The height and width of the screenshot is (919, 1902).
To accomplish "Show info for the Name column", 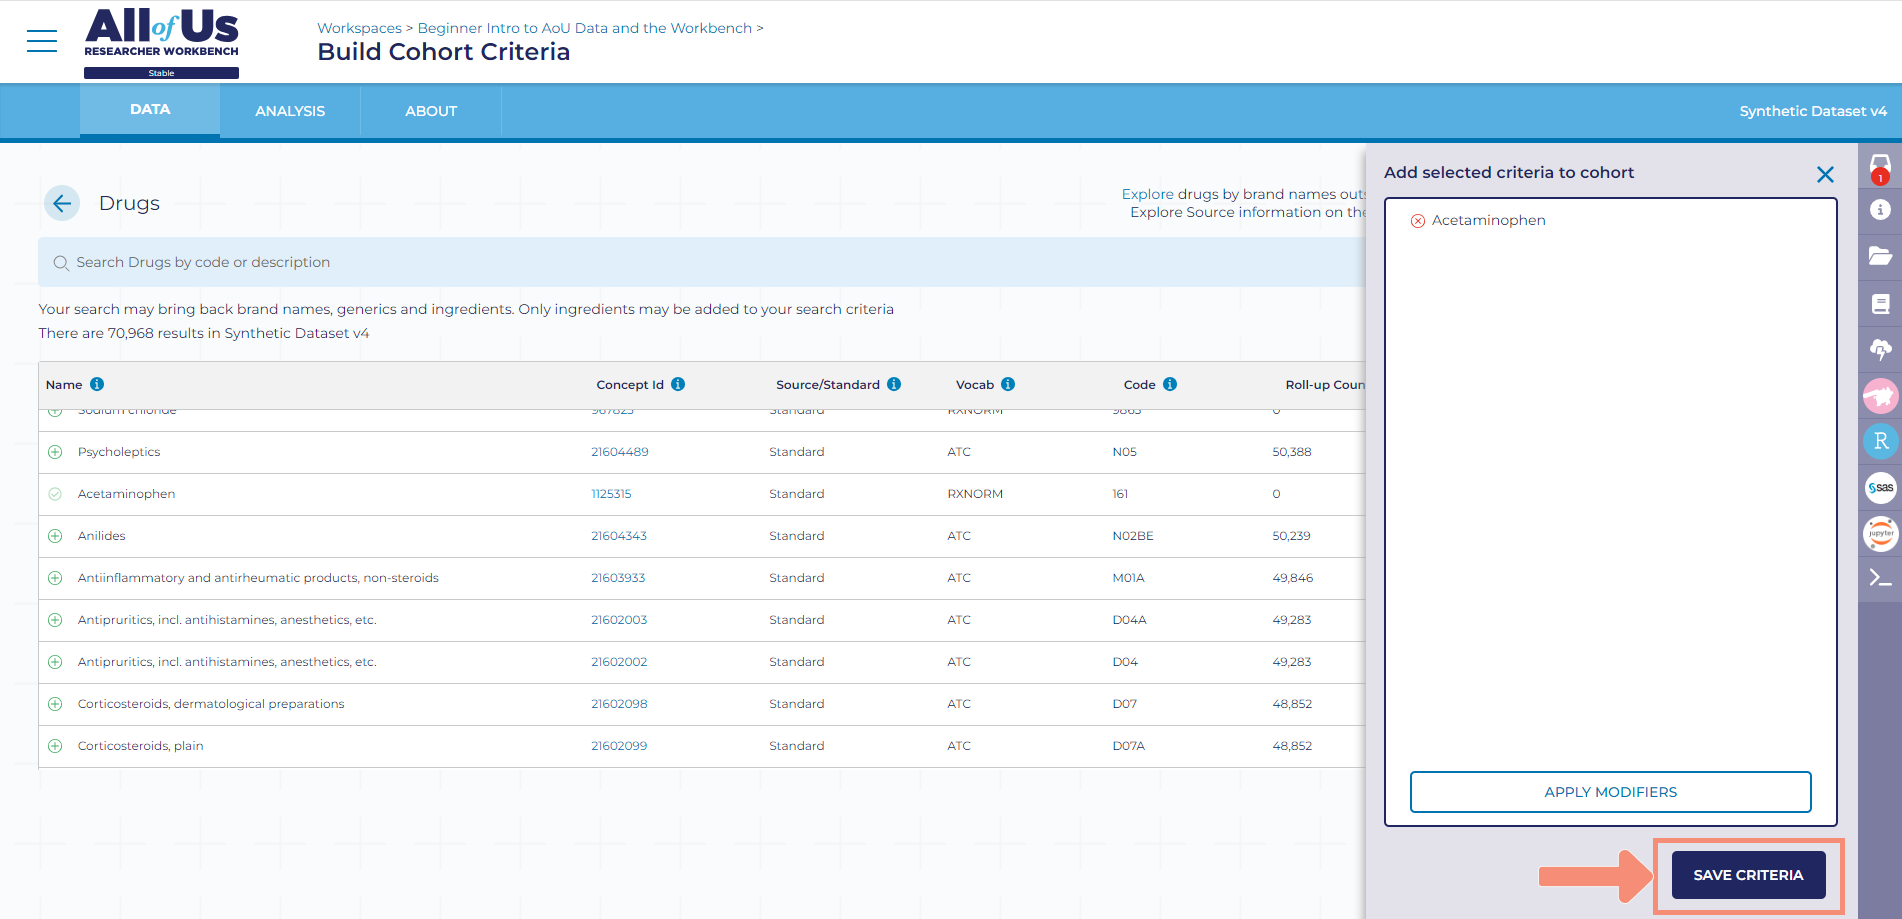I will tap(97, 384).
